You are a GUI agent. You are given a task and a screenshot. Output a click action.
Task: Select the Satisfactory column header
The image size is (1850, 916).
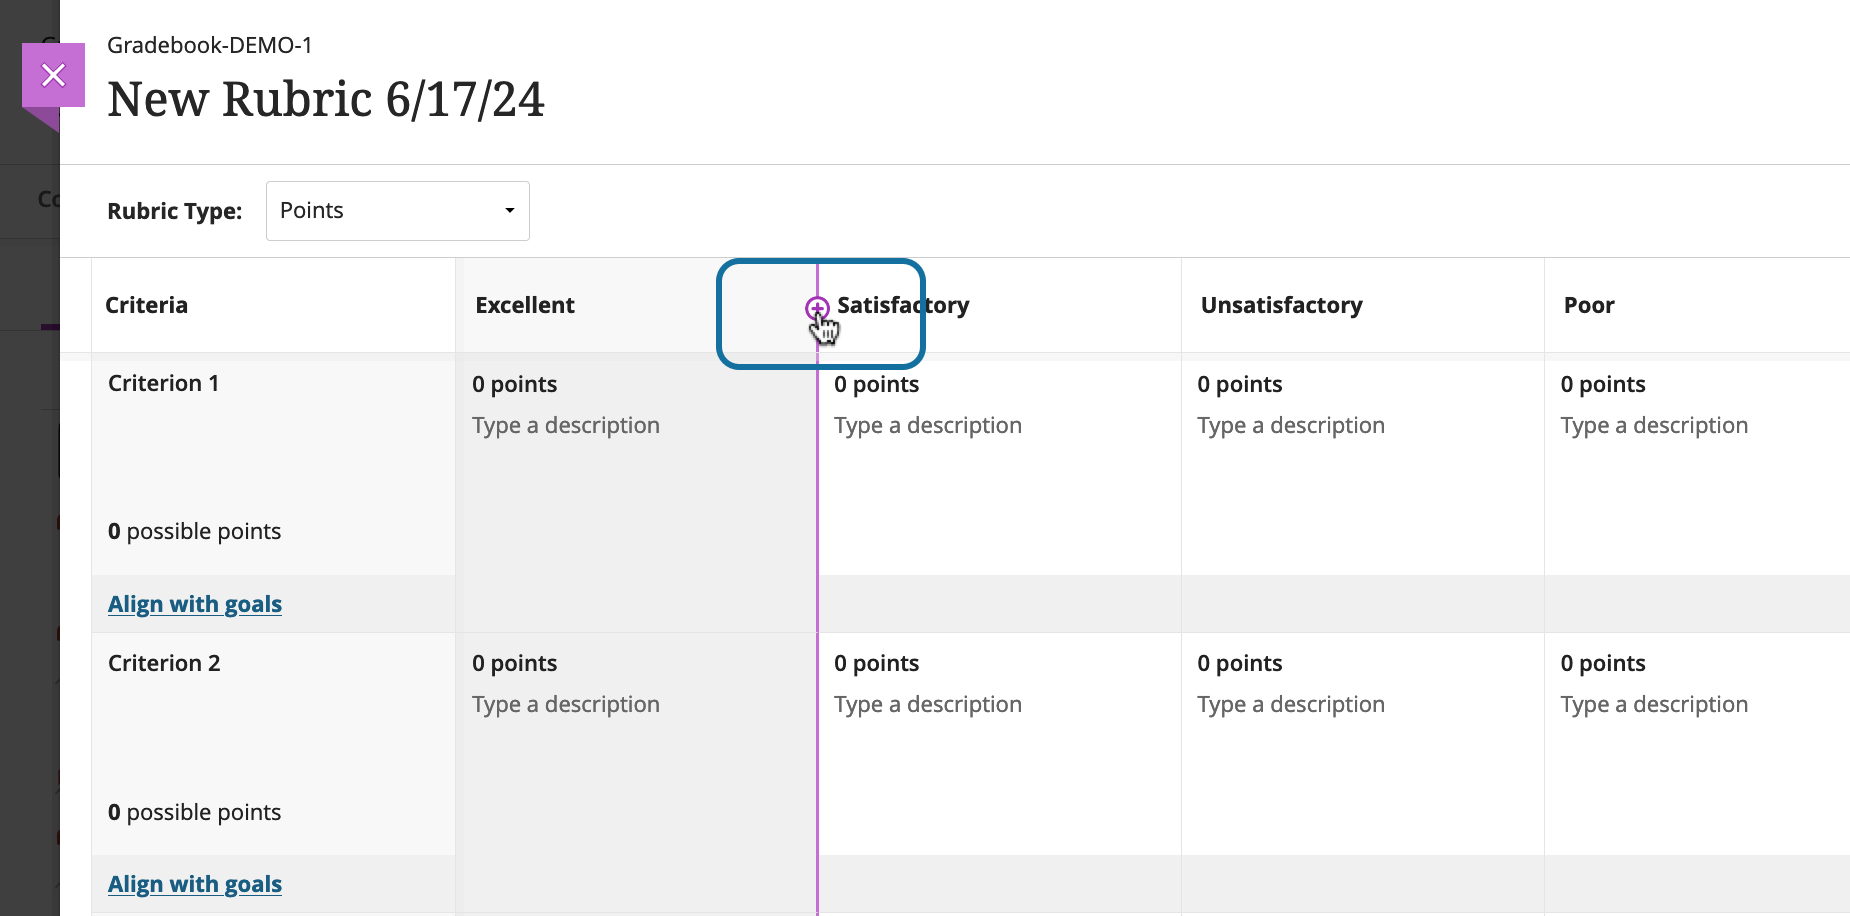(903, 305)
